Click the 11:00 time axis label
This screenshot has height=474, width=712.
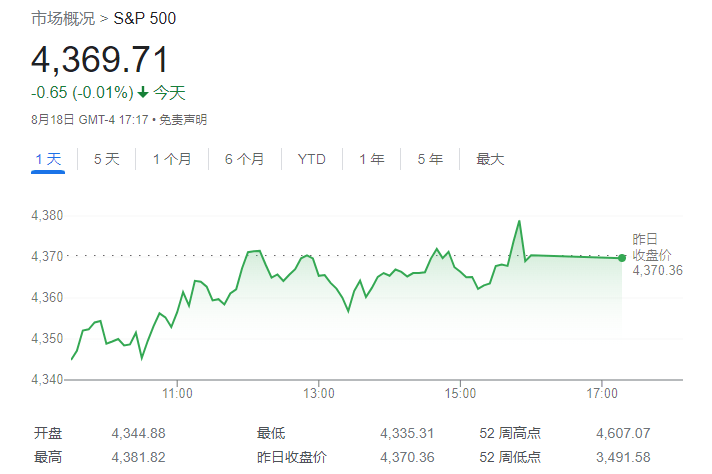tap(177, 393)
